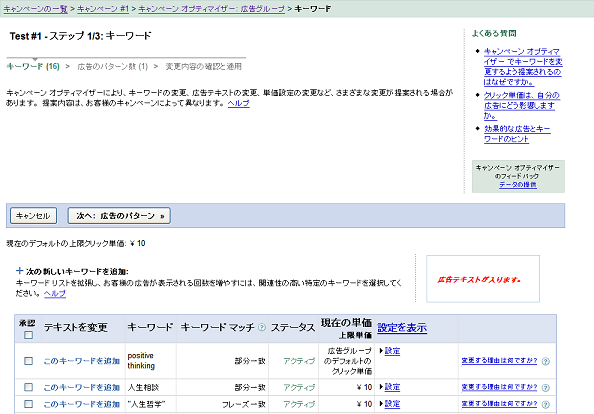Click 広告グループのデフォルトのクリック単価 cell
Screen dimensions: 594x414
pos(347,361)
